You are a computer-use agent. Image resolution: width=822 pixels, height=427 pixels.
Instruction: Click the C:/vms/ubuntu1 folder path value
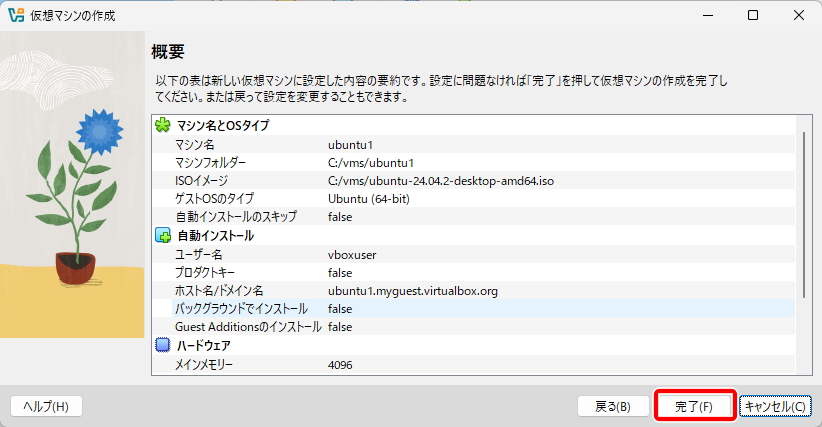(x=371, y=163)
